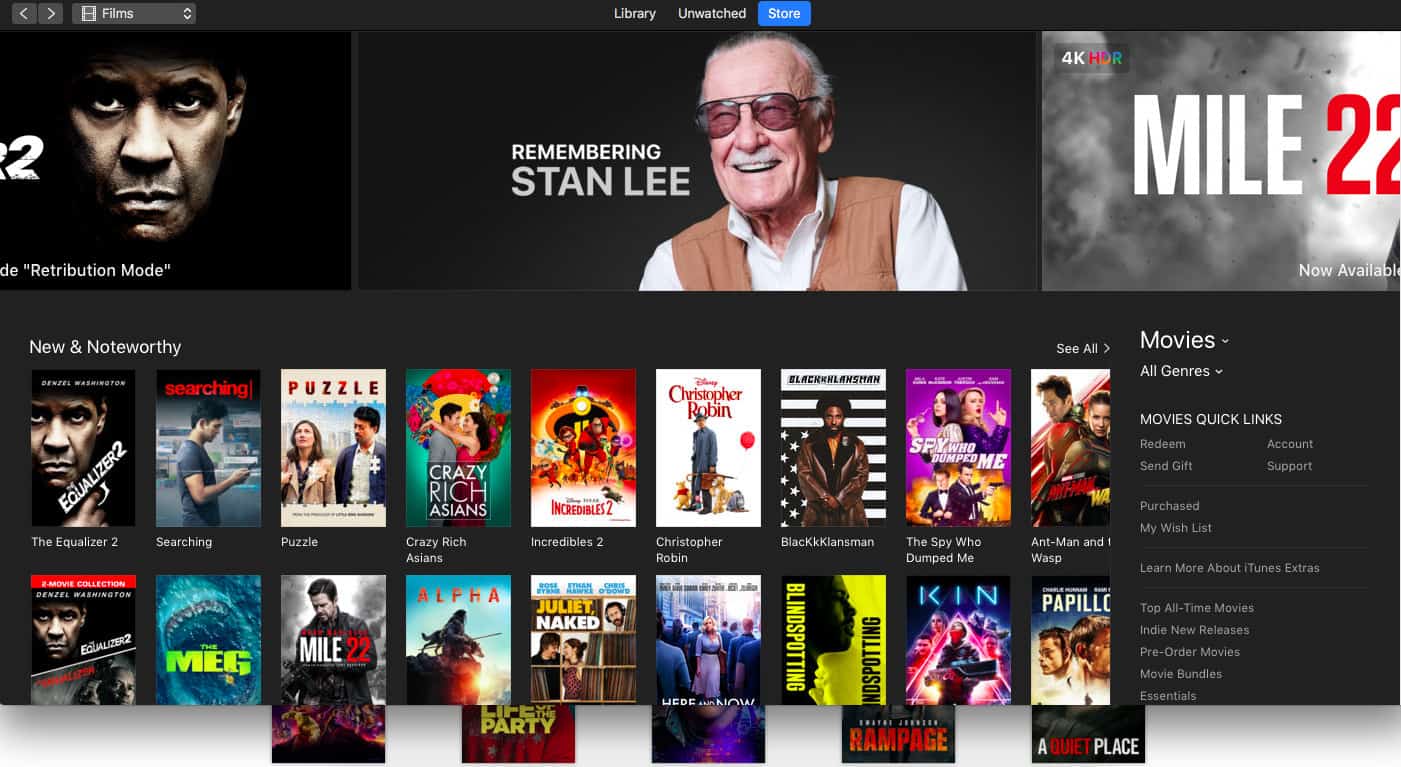Image resolution: width=1401 pixels, height=767 pixels.
Task: Open the Mile 22 4K HDR banner
Action: 1221,161
